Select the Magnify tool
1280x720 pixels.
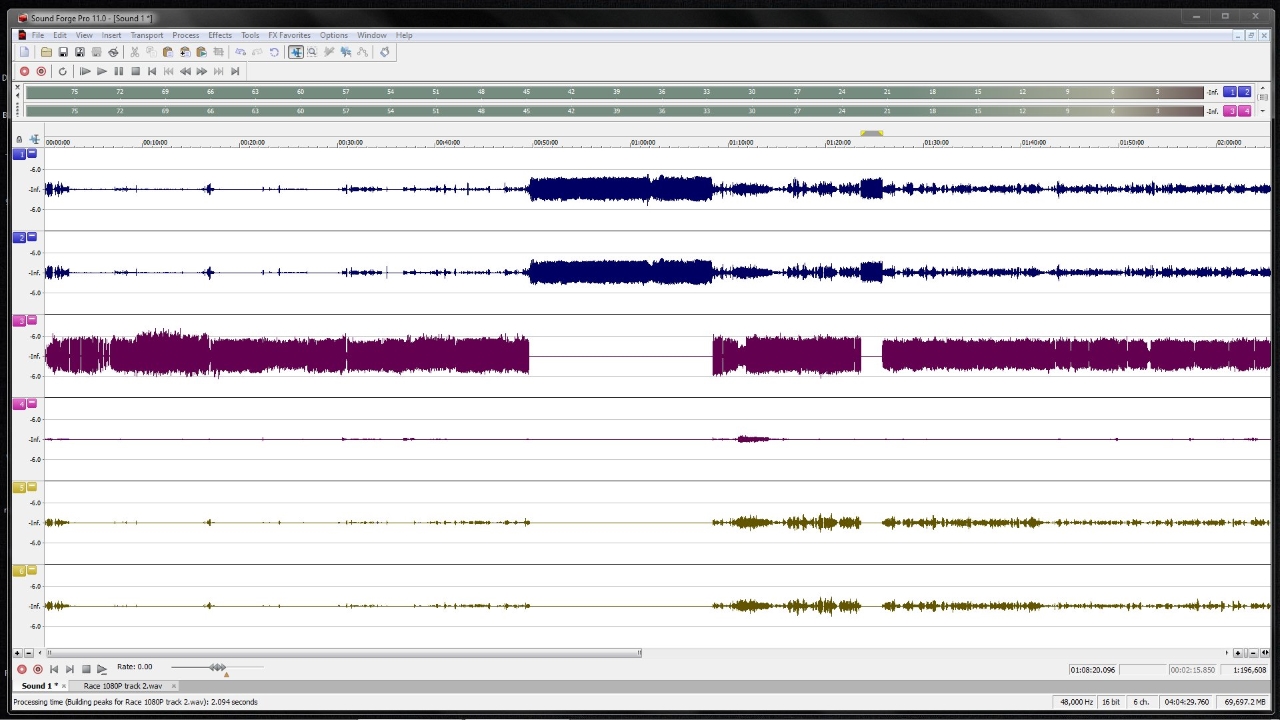pyautogui.click(x=312, y=52)
